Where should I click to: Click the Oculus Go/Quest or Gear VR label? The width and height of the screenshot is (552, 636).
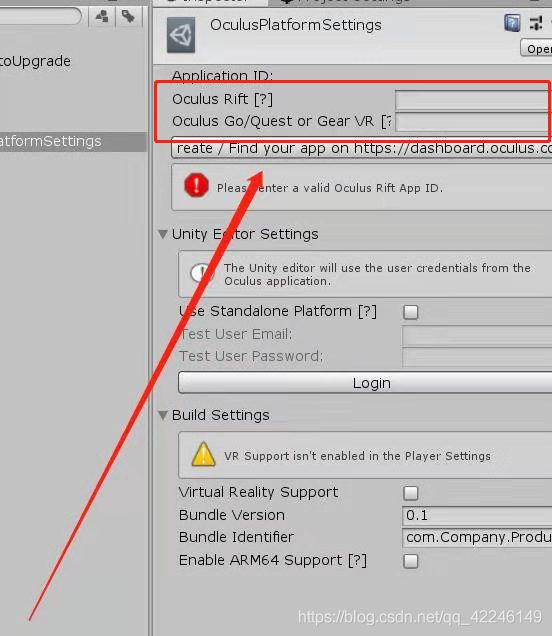282,121
